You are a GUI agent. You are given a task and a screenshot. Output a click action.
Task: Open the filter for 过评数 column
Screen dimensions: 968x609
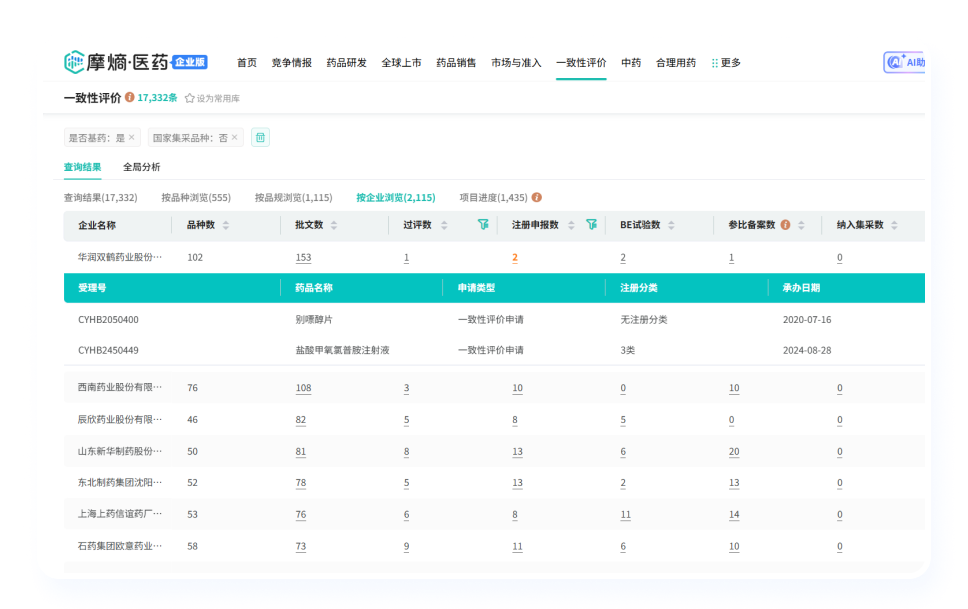pos(483,225)
